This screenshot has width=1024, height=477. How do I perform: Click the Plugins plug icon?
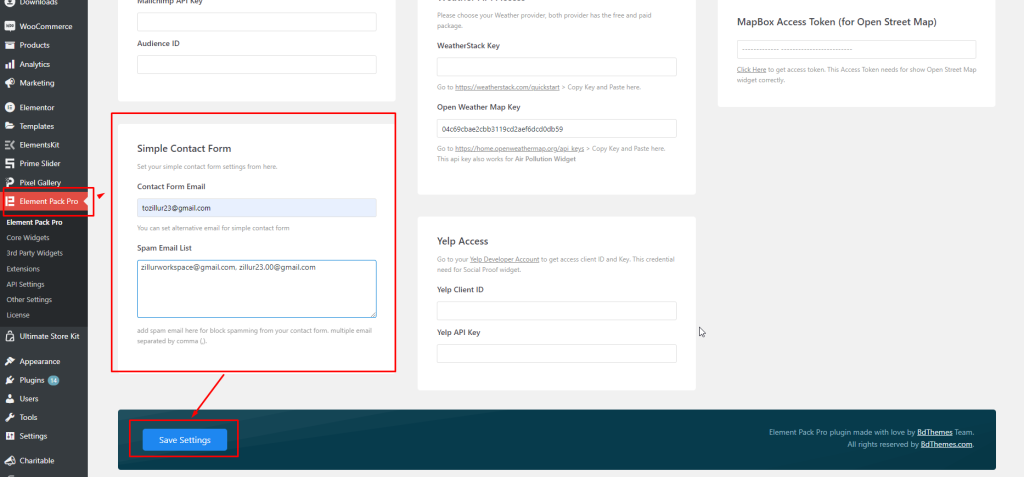tap(10, 380)
